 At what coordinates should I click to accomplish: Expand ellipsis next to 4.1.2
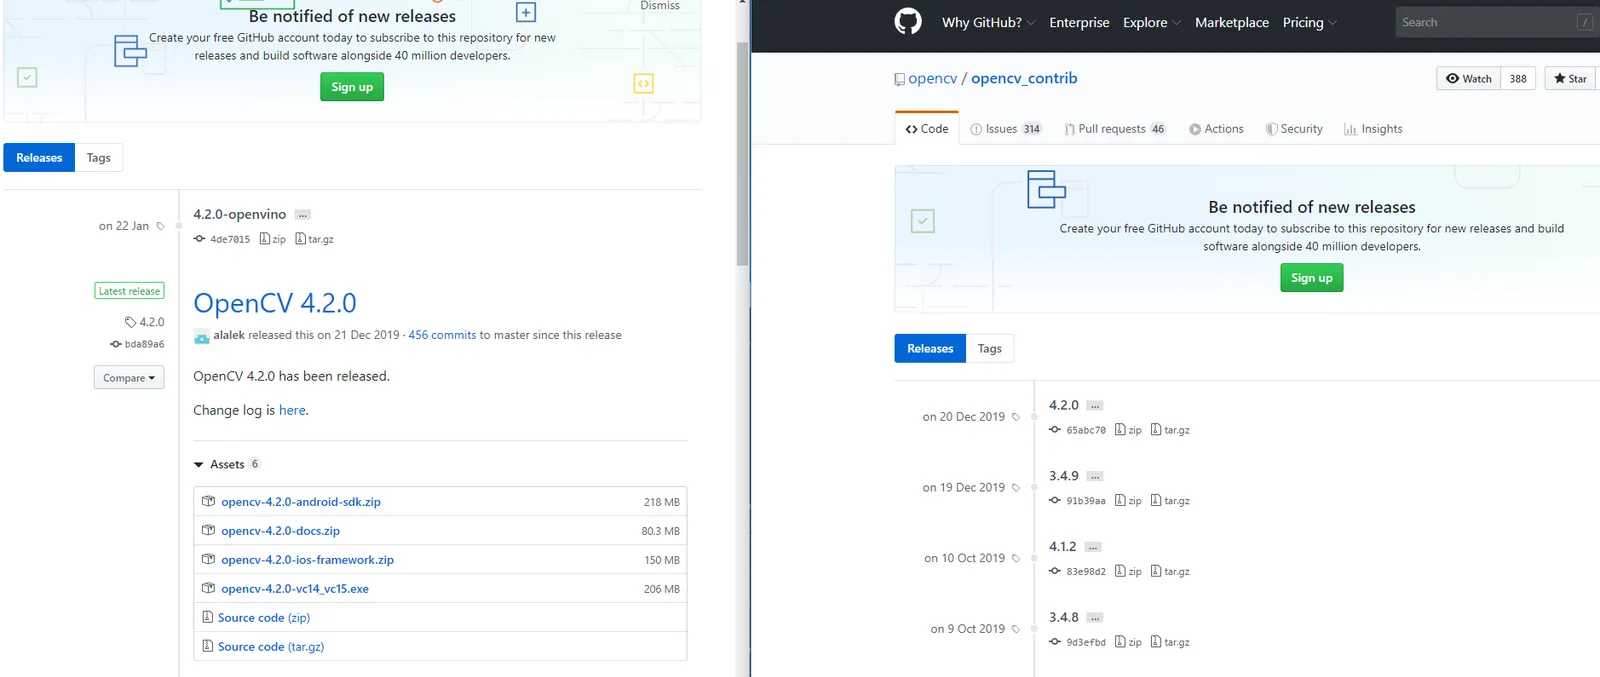click(x=1093, y=548)
